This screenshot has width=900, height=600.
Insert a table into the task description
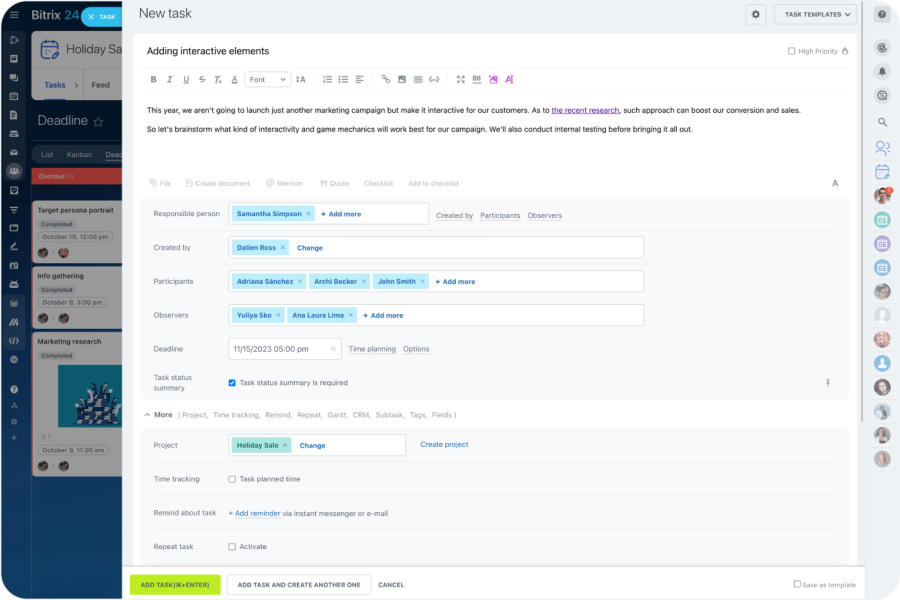(417, 79)
